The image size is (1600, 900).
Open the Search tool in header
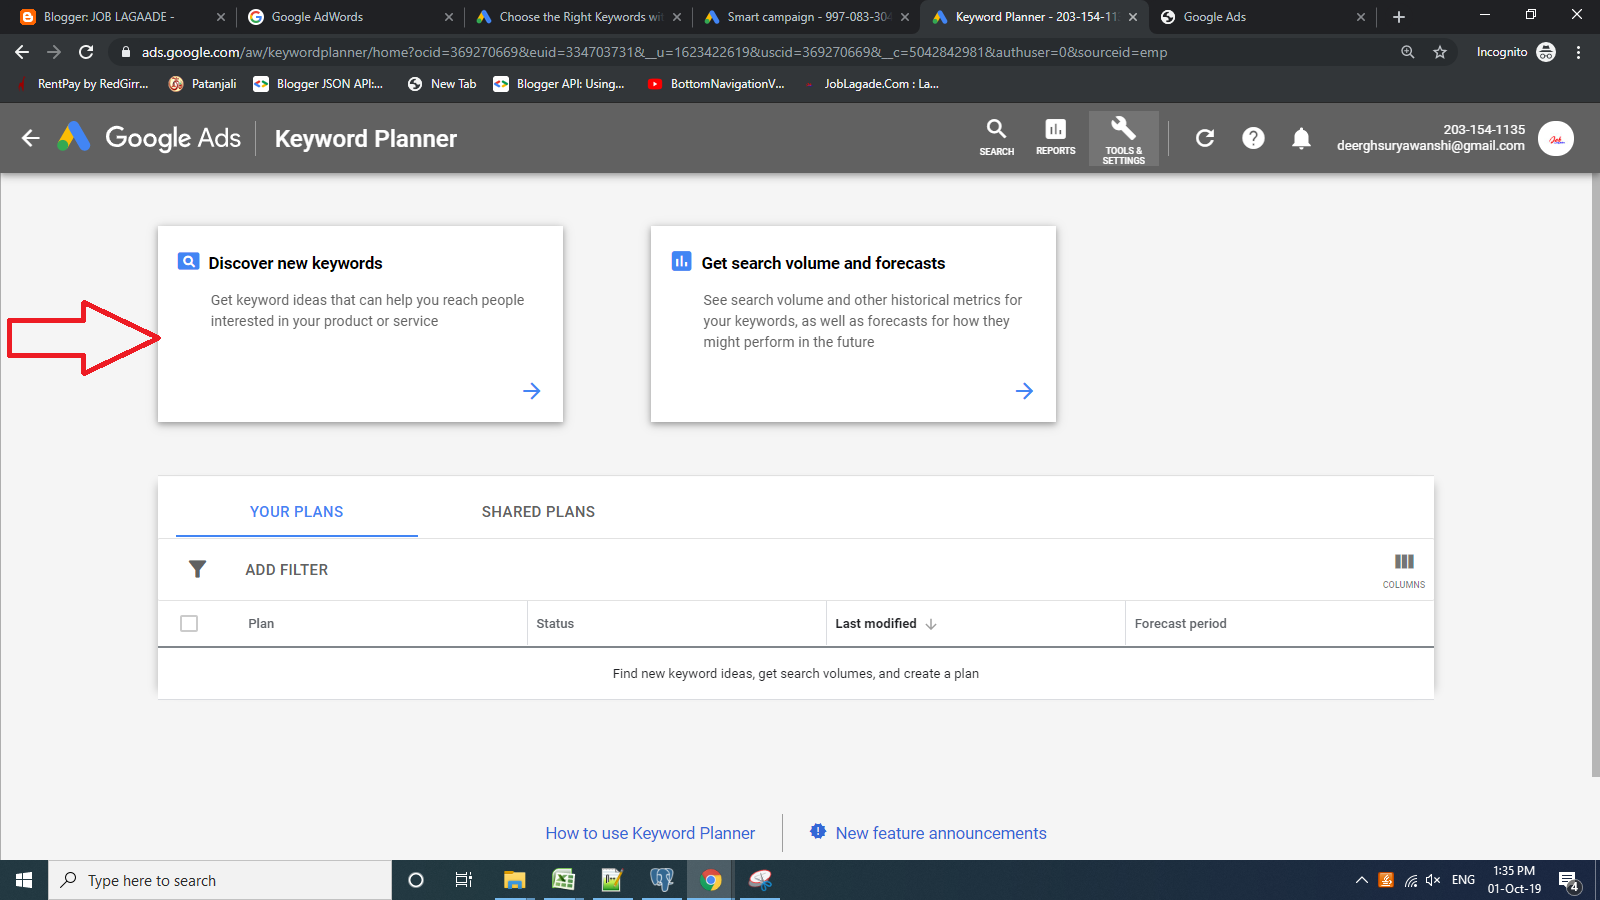[x=996, y=138]
